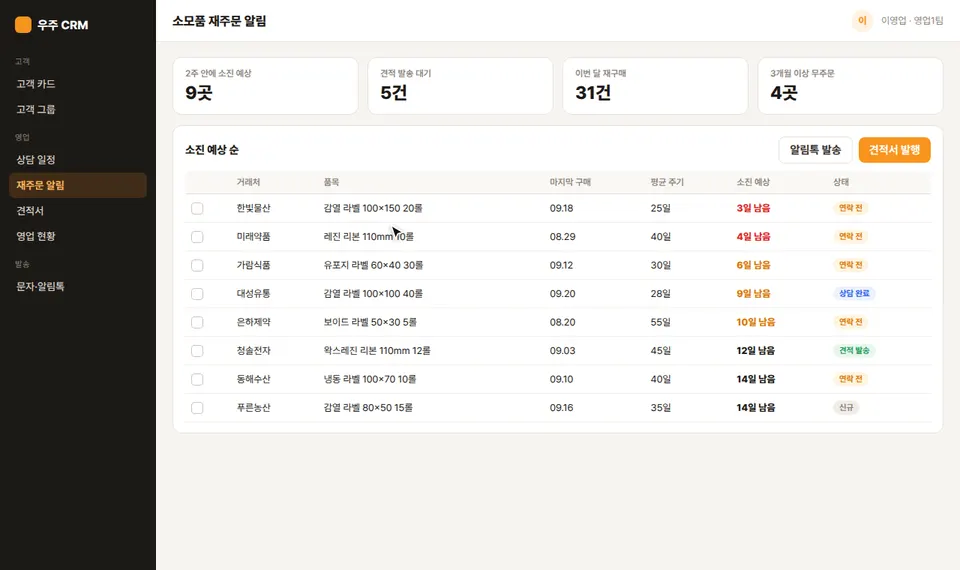Select the 동해수산 customer name
960x570 pixels.
[x=253, y=380]
